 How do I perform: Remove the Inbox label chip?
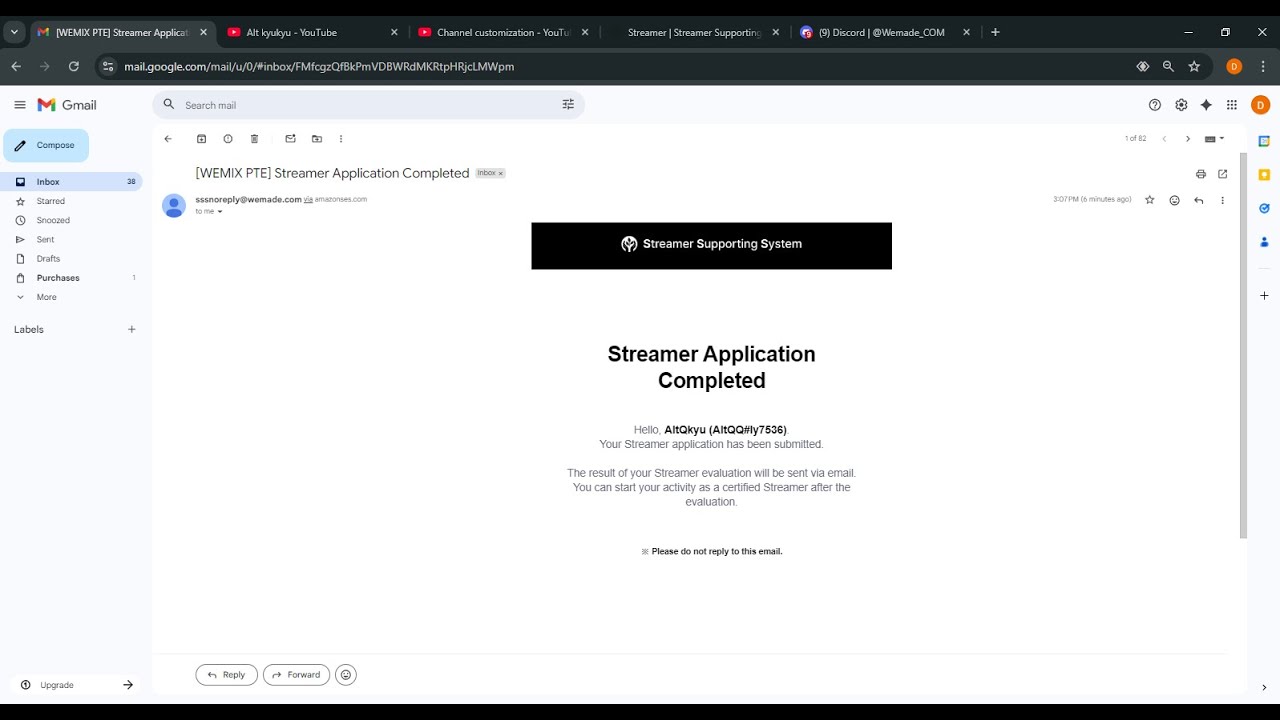click(x=501, y=174)
